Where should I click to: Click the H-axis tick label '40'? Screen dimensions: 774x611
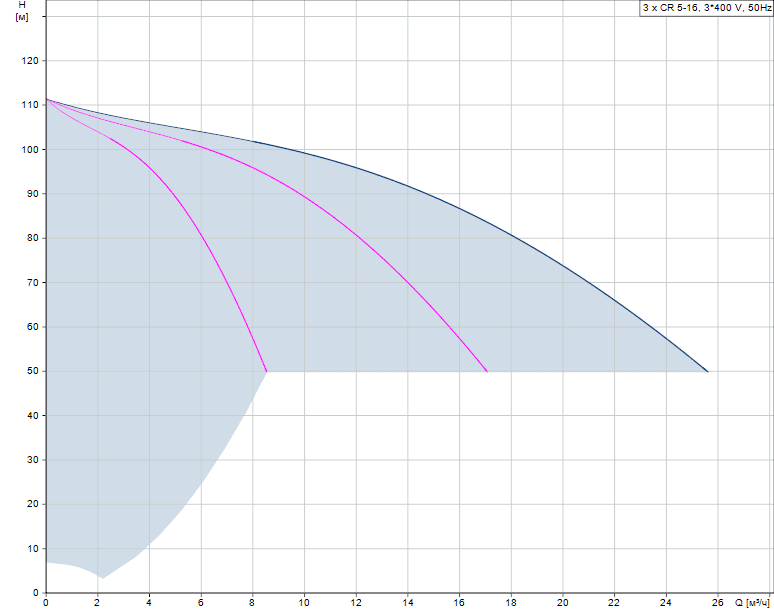[x=33, y=416]
